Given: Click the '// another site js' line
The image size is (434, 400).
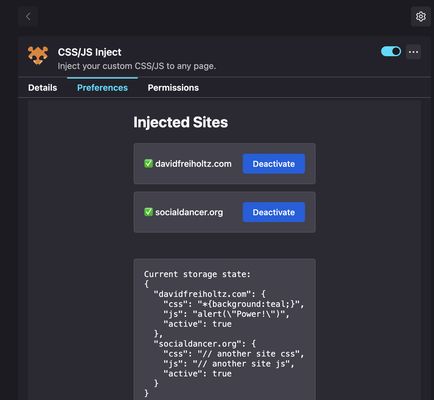Looking at the screenshot, I should coord(229,364).
